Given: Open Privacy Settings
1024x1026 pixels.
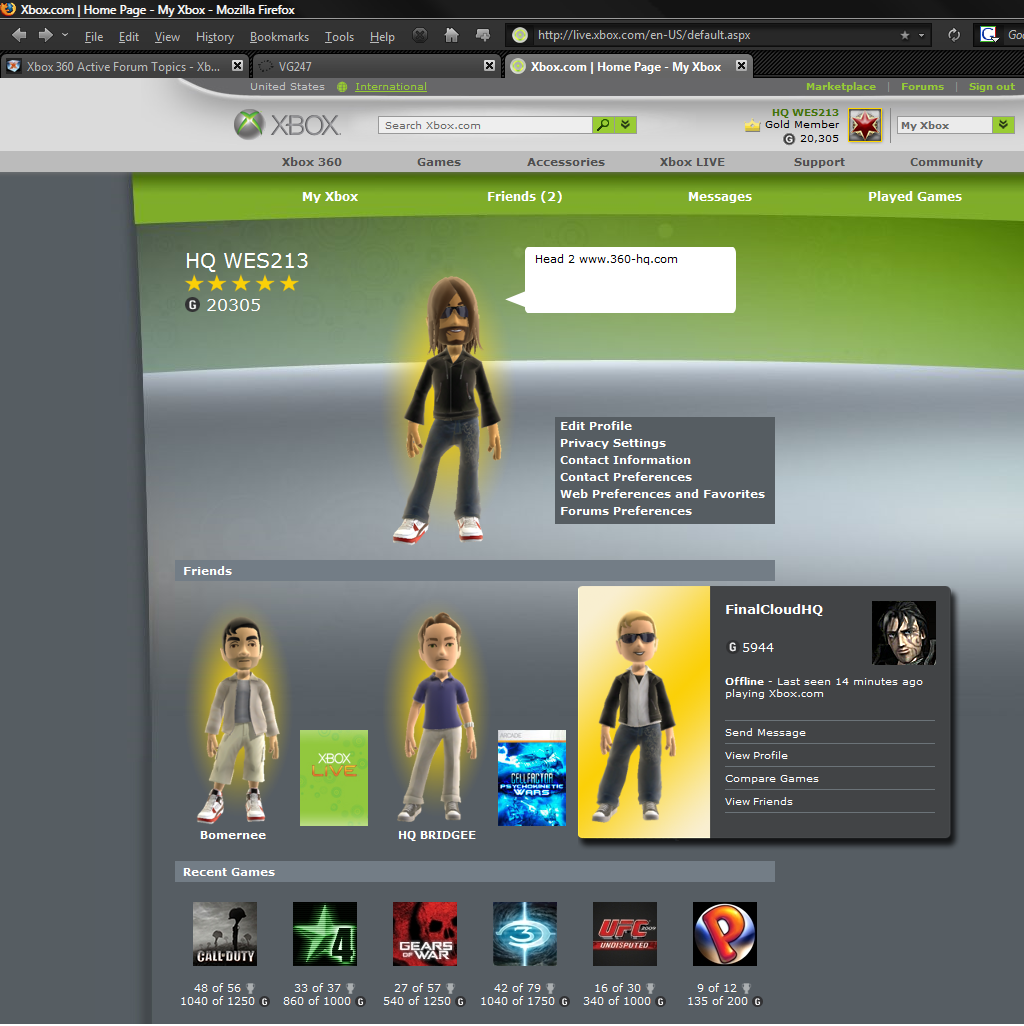Looking at the screenshot, I should 612,443.
